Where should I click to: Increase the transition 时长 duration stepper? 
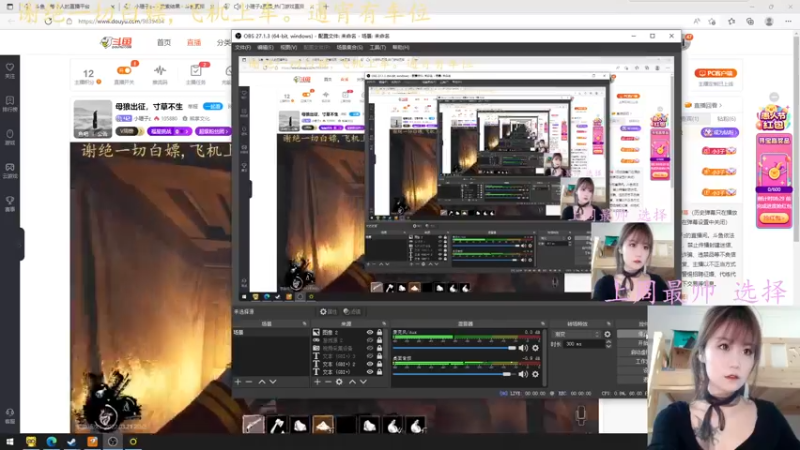(608, 342)
